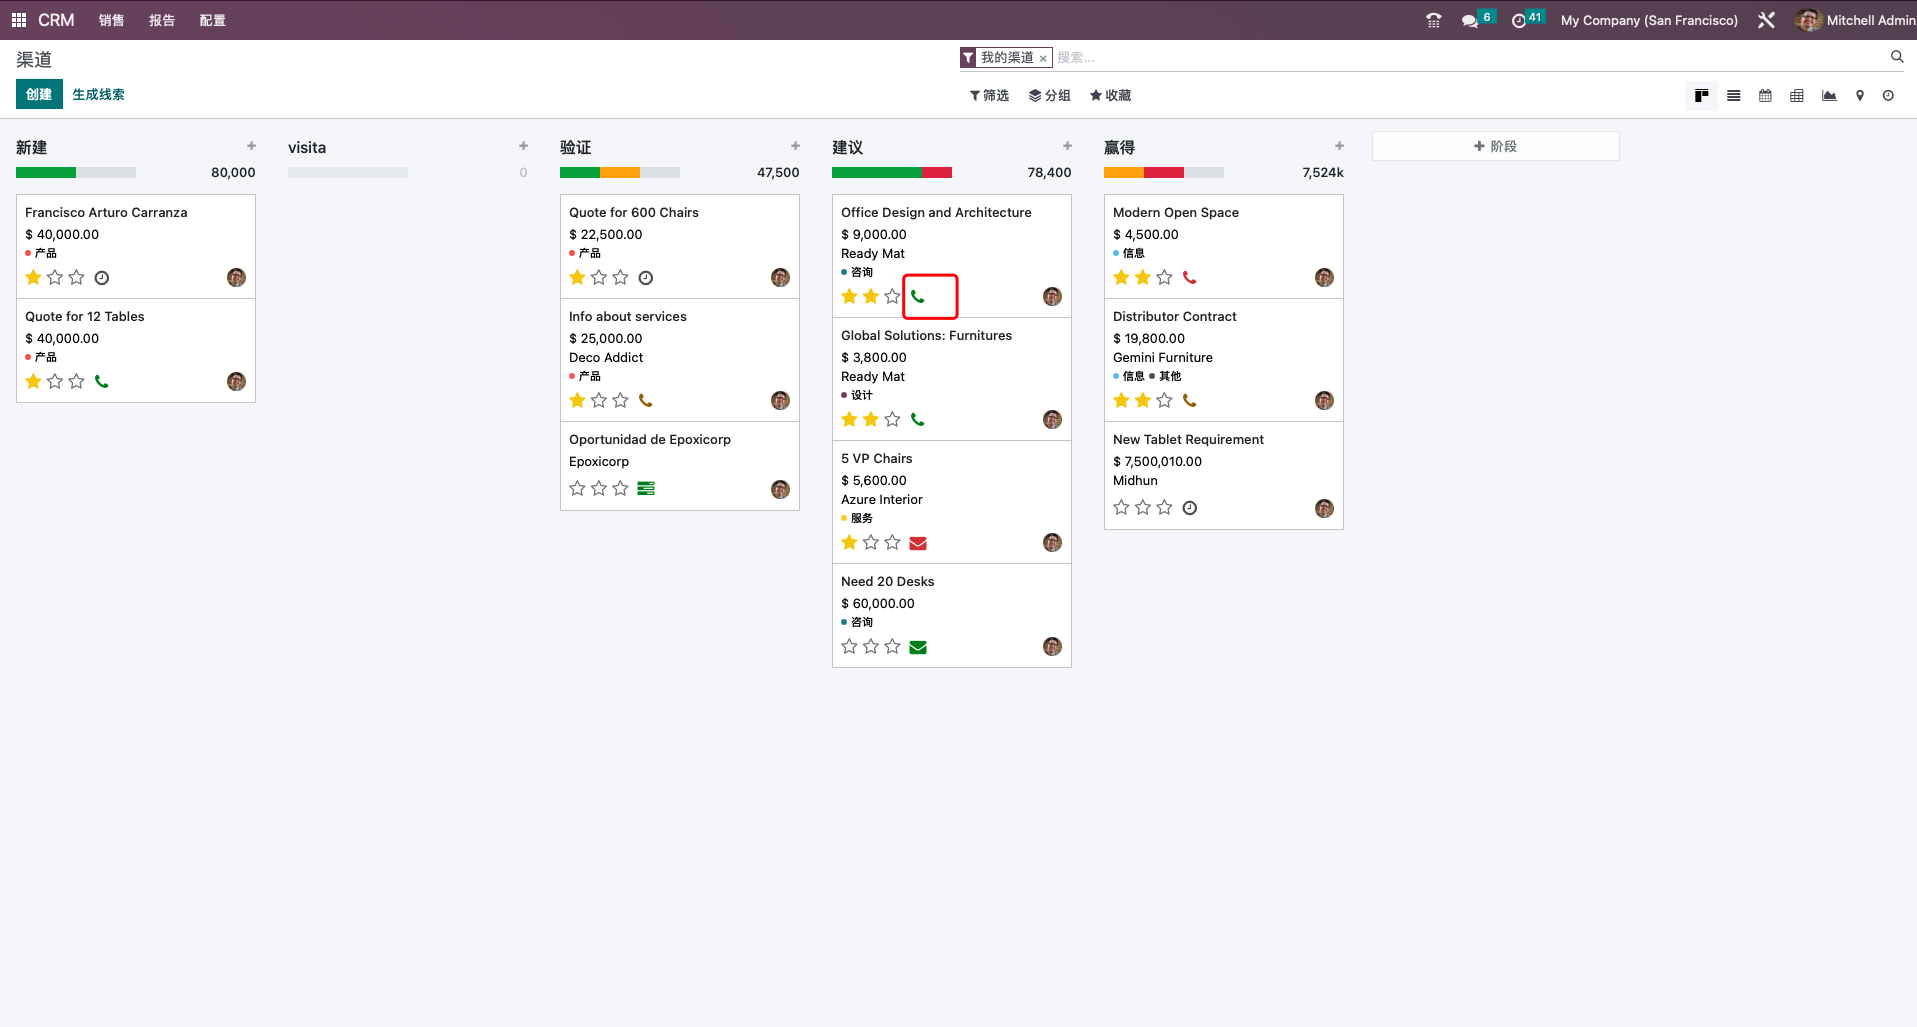Open the conversations icon with 6 badge
This screenshot has width=1917, height=1027.
coord(1477,20)
